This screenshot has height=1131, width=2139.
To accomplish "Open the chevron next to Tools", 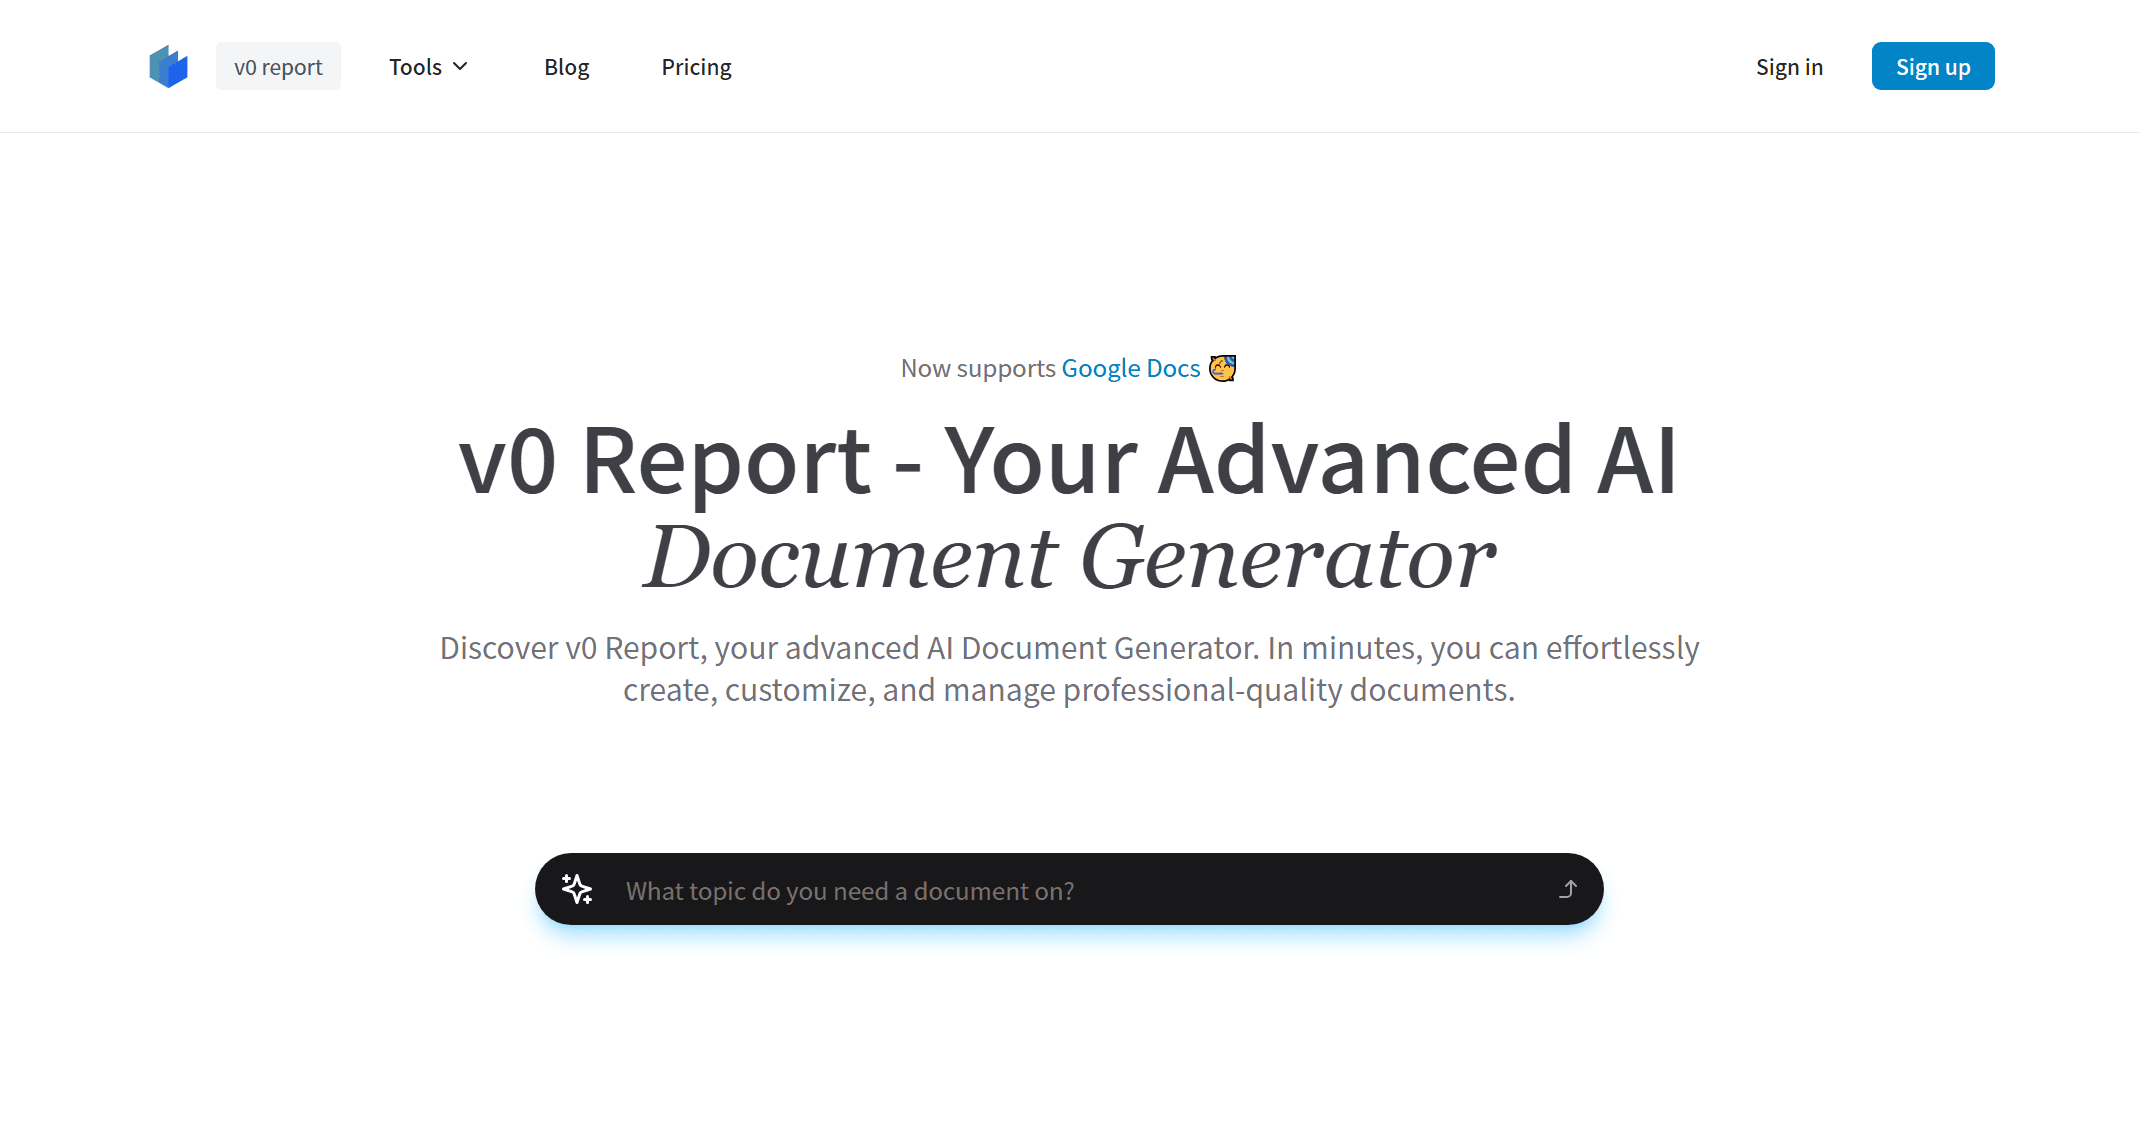I will click(461, 66).
